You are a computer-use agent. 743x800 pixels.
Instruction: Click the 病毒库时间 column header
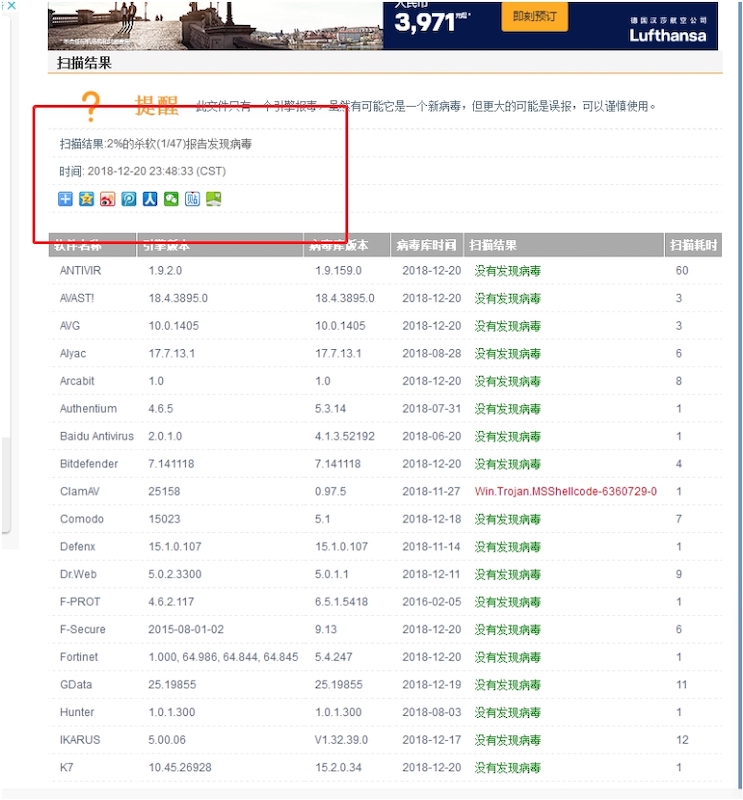coord(426,245)
